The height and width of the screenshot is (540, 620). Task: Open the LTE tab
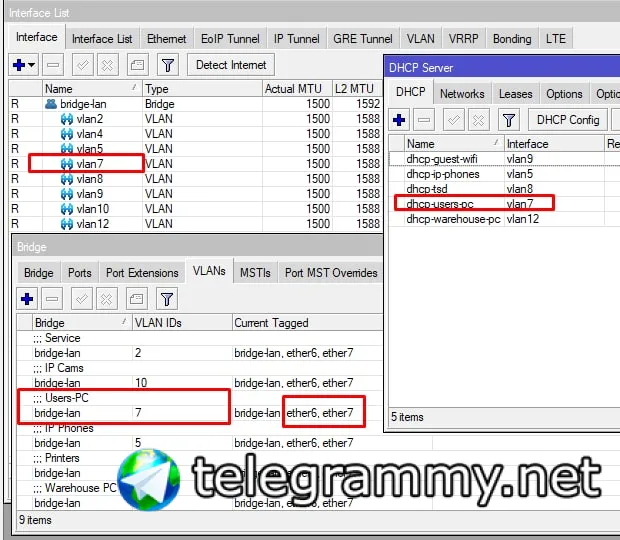pos(556,39)
